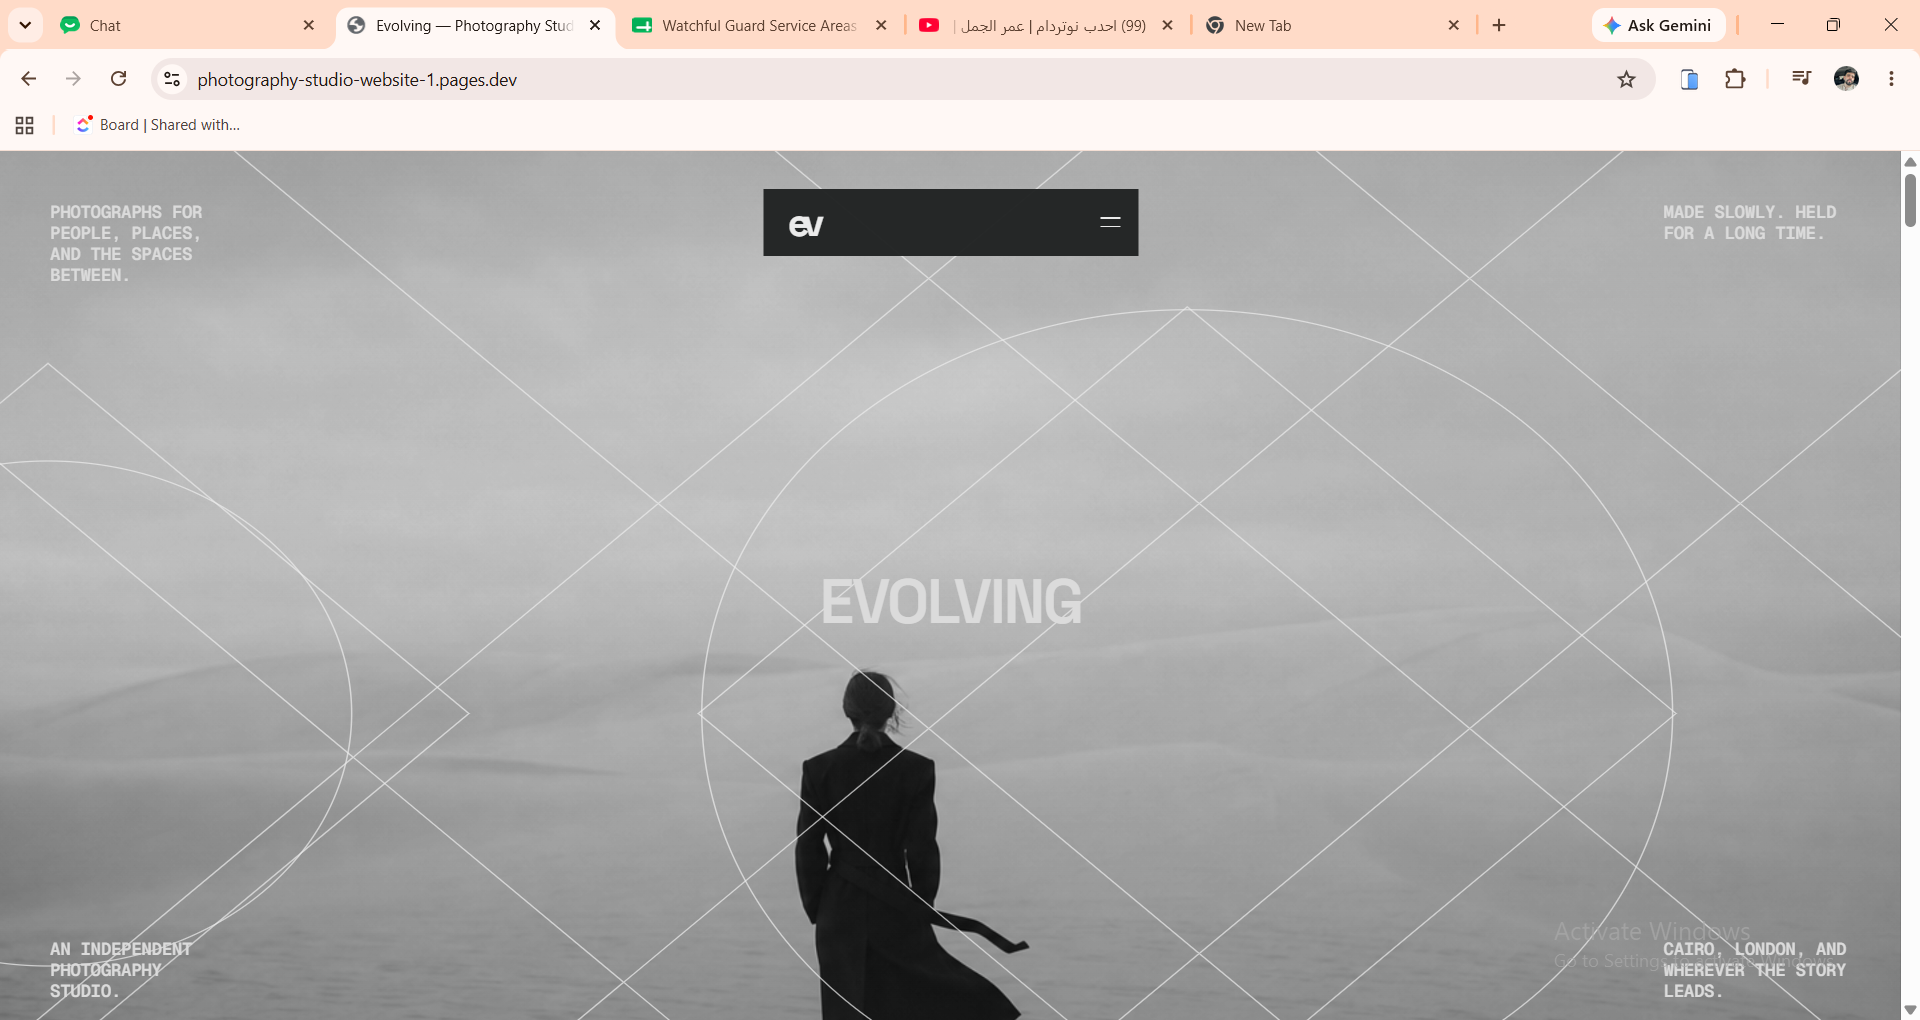Open a new browser tab with plus icon

click(x=1499, y=25)
